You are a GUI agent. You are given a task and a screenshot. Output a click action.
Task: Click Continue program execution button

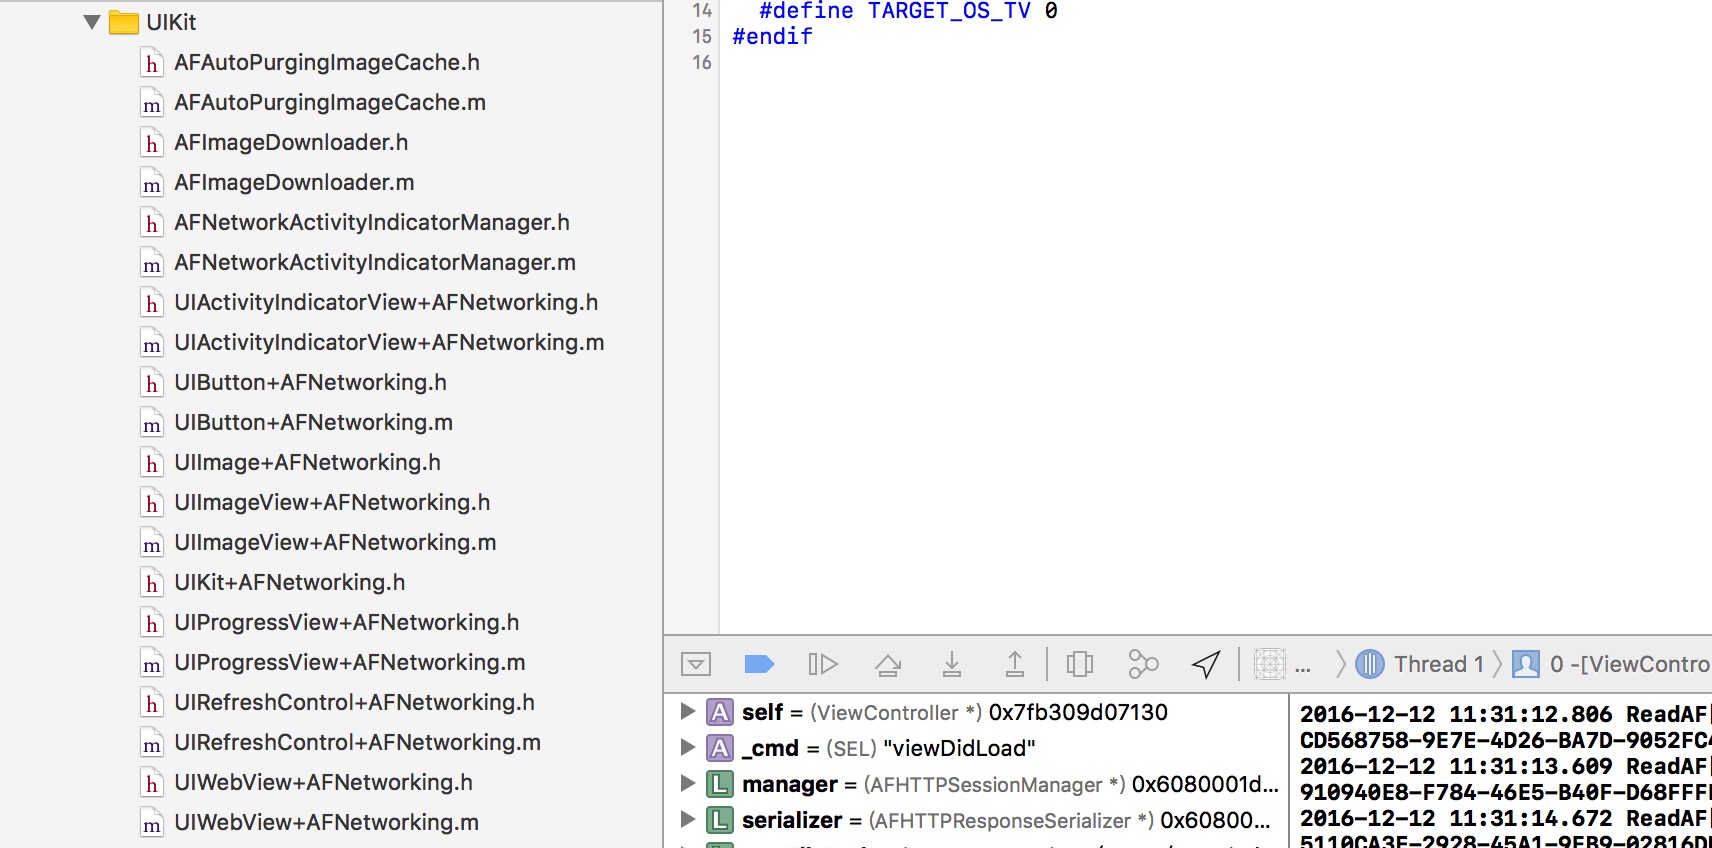pos(822,664)
